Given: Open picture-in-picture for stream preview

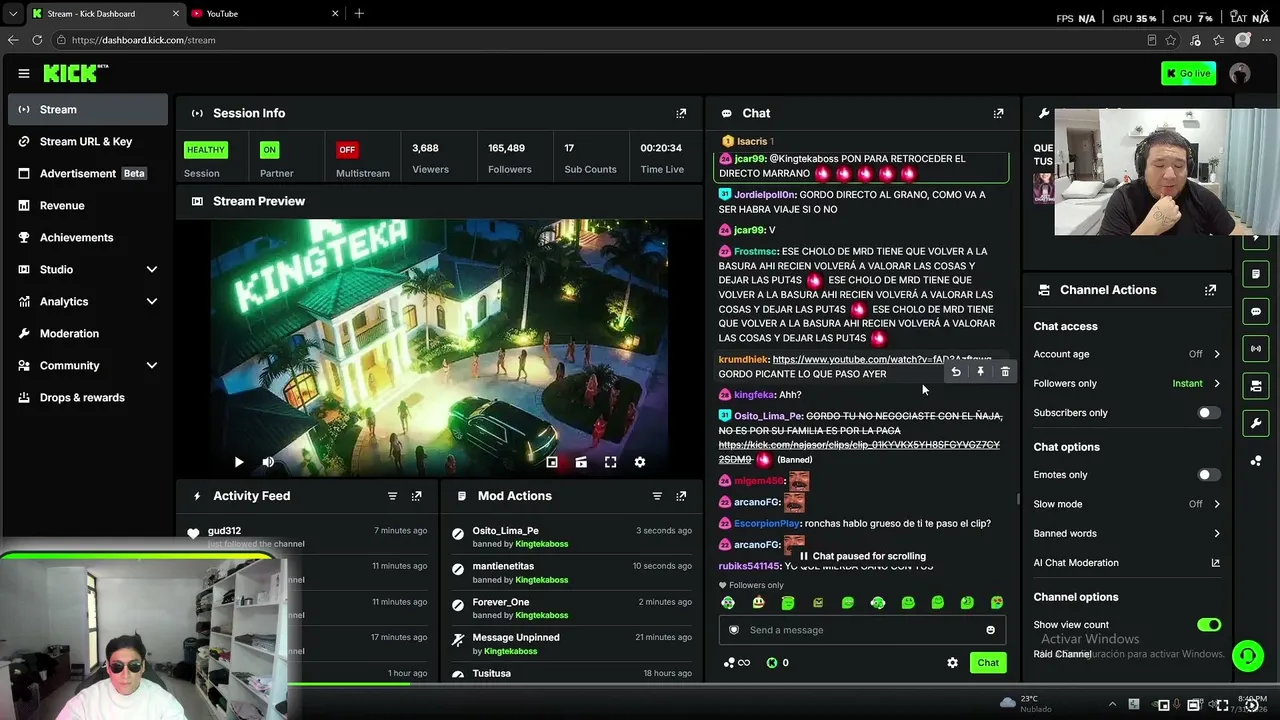Looking at the screenshot, I should 552,462.
